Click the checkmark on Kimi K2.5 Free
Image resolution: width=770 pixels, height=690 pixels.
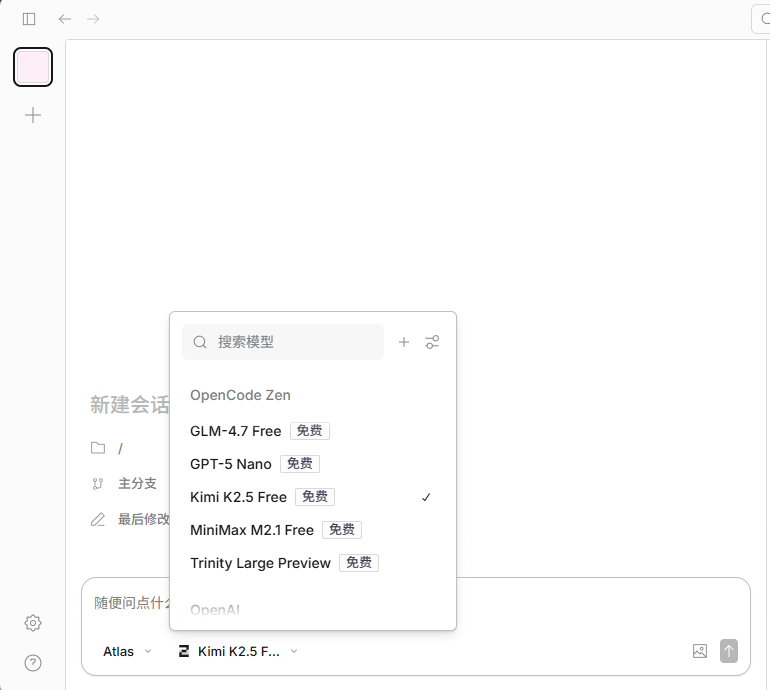[x=426, y=497]
